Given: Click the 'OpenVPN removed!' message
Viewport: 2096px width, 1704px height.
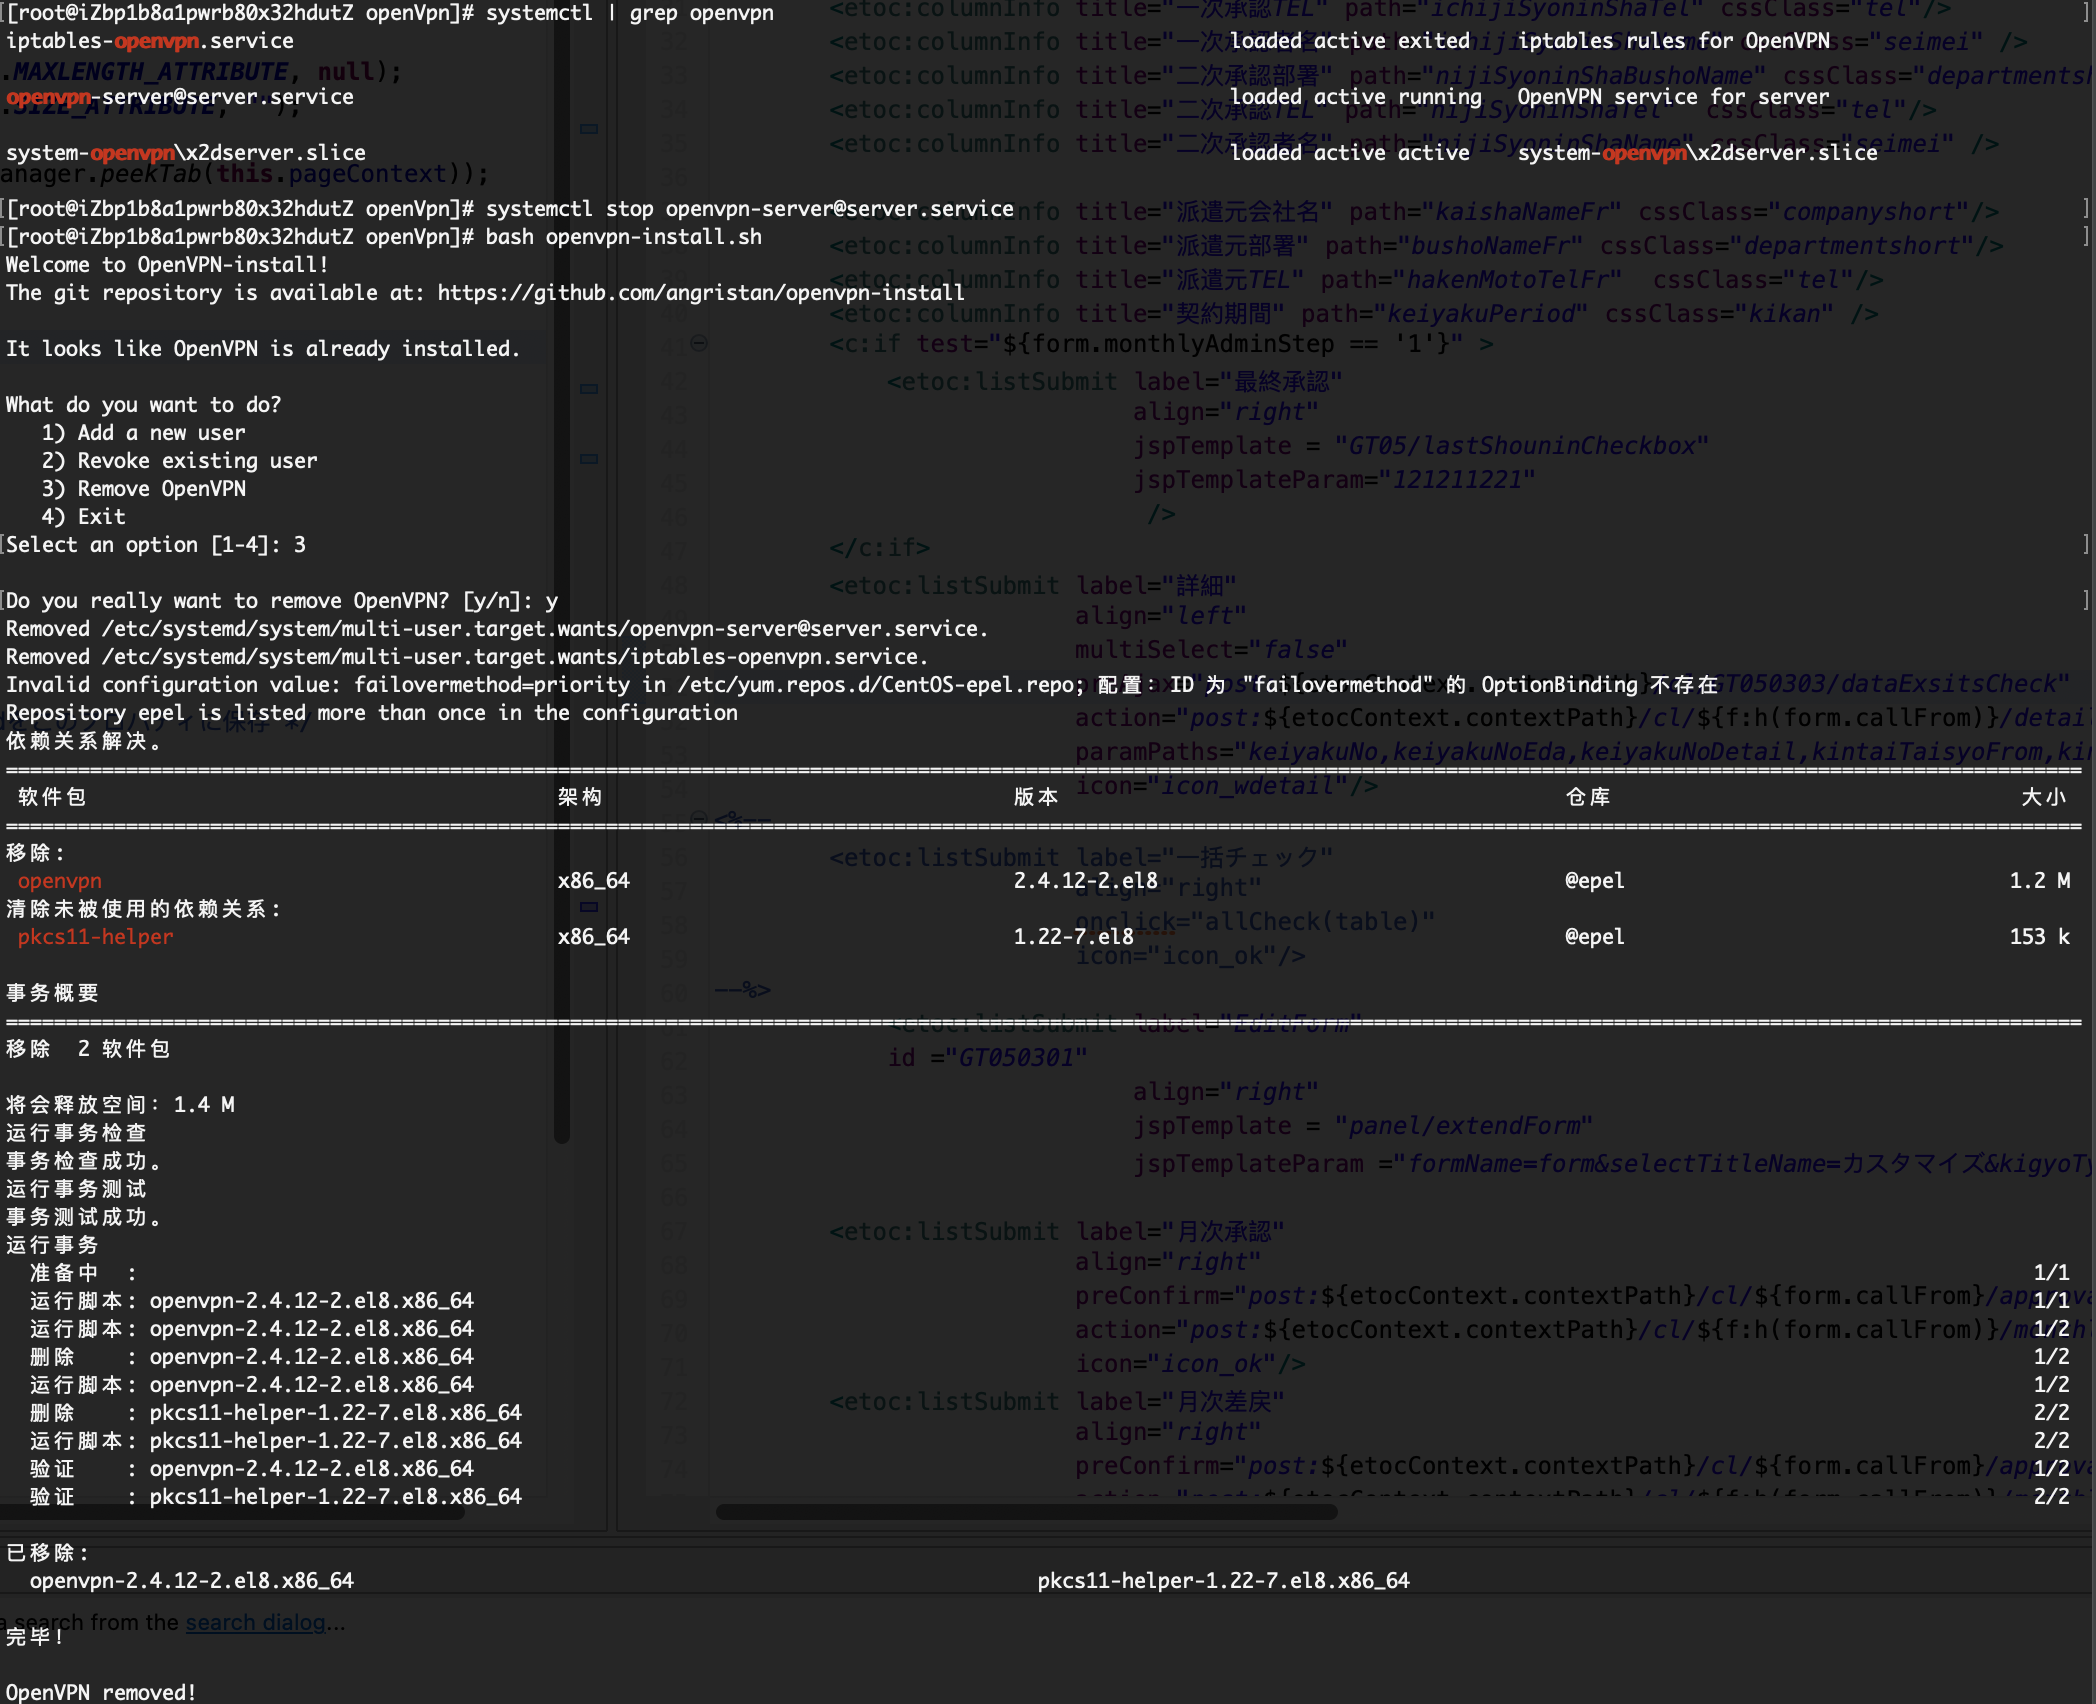Looking at the screenshot, I should 98,1692.
